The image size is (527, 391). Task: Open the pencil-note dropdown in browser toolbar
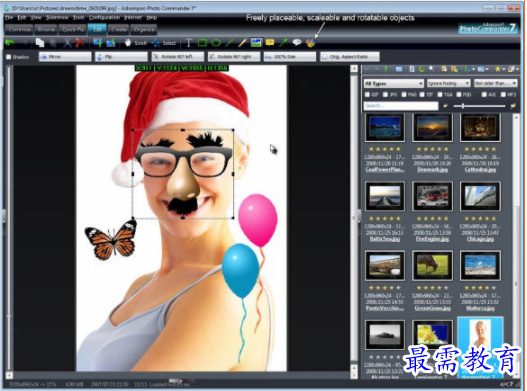[x=512, y=69]
